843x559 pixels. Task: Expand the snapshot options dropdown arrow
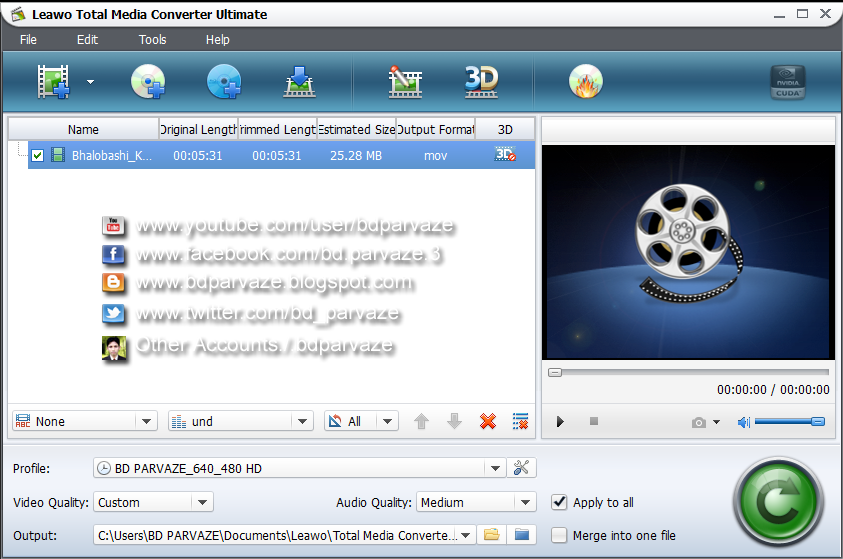(x=716, y=422)
